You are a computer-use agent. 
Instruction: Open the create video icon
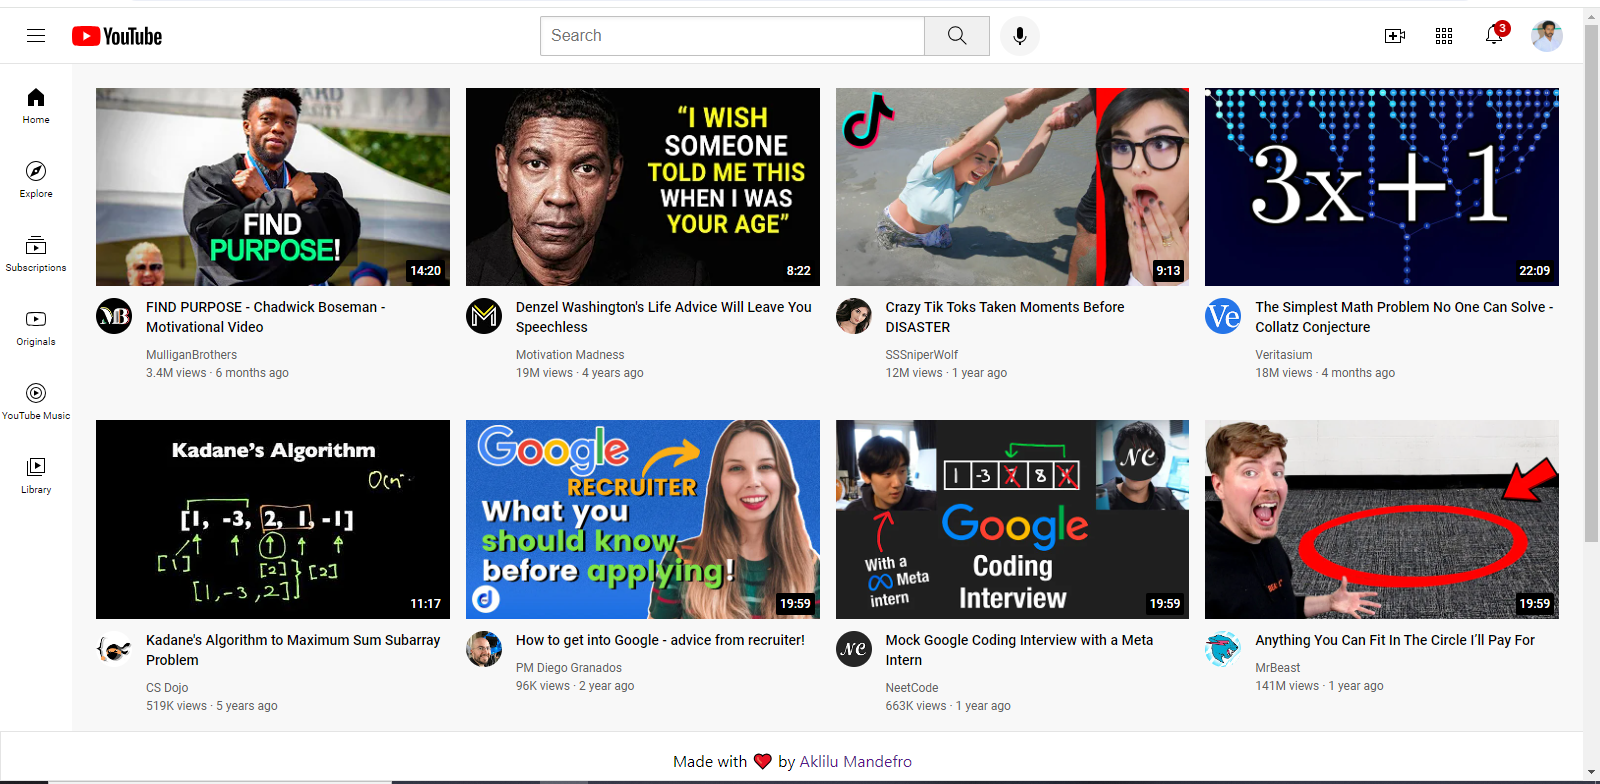click(1395, 36)
